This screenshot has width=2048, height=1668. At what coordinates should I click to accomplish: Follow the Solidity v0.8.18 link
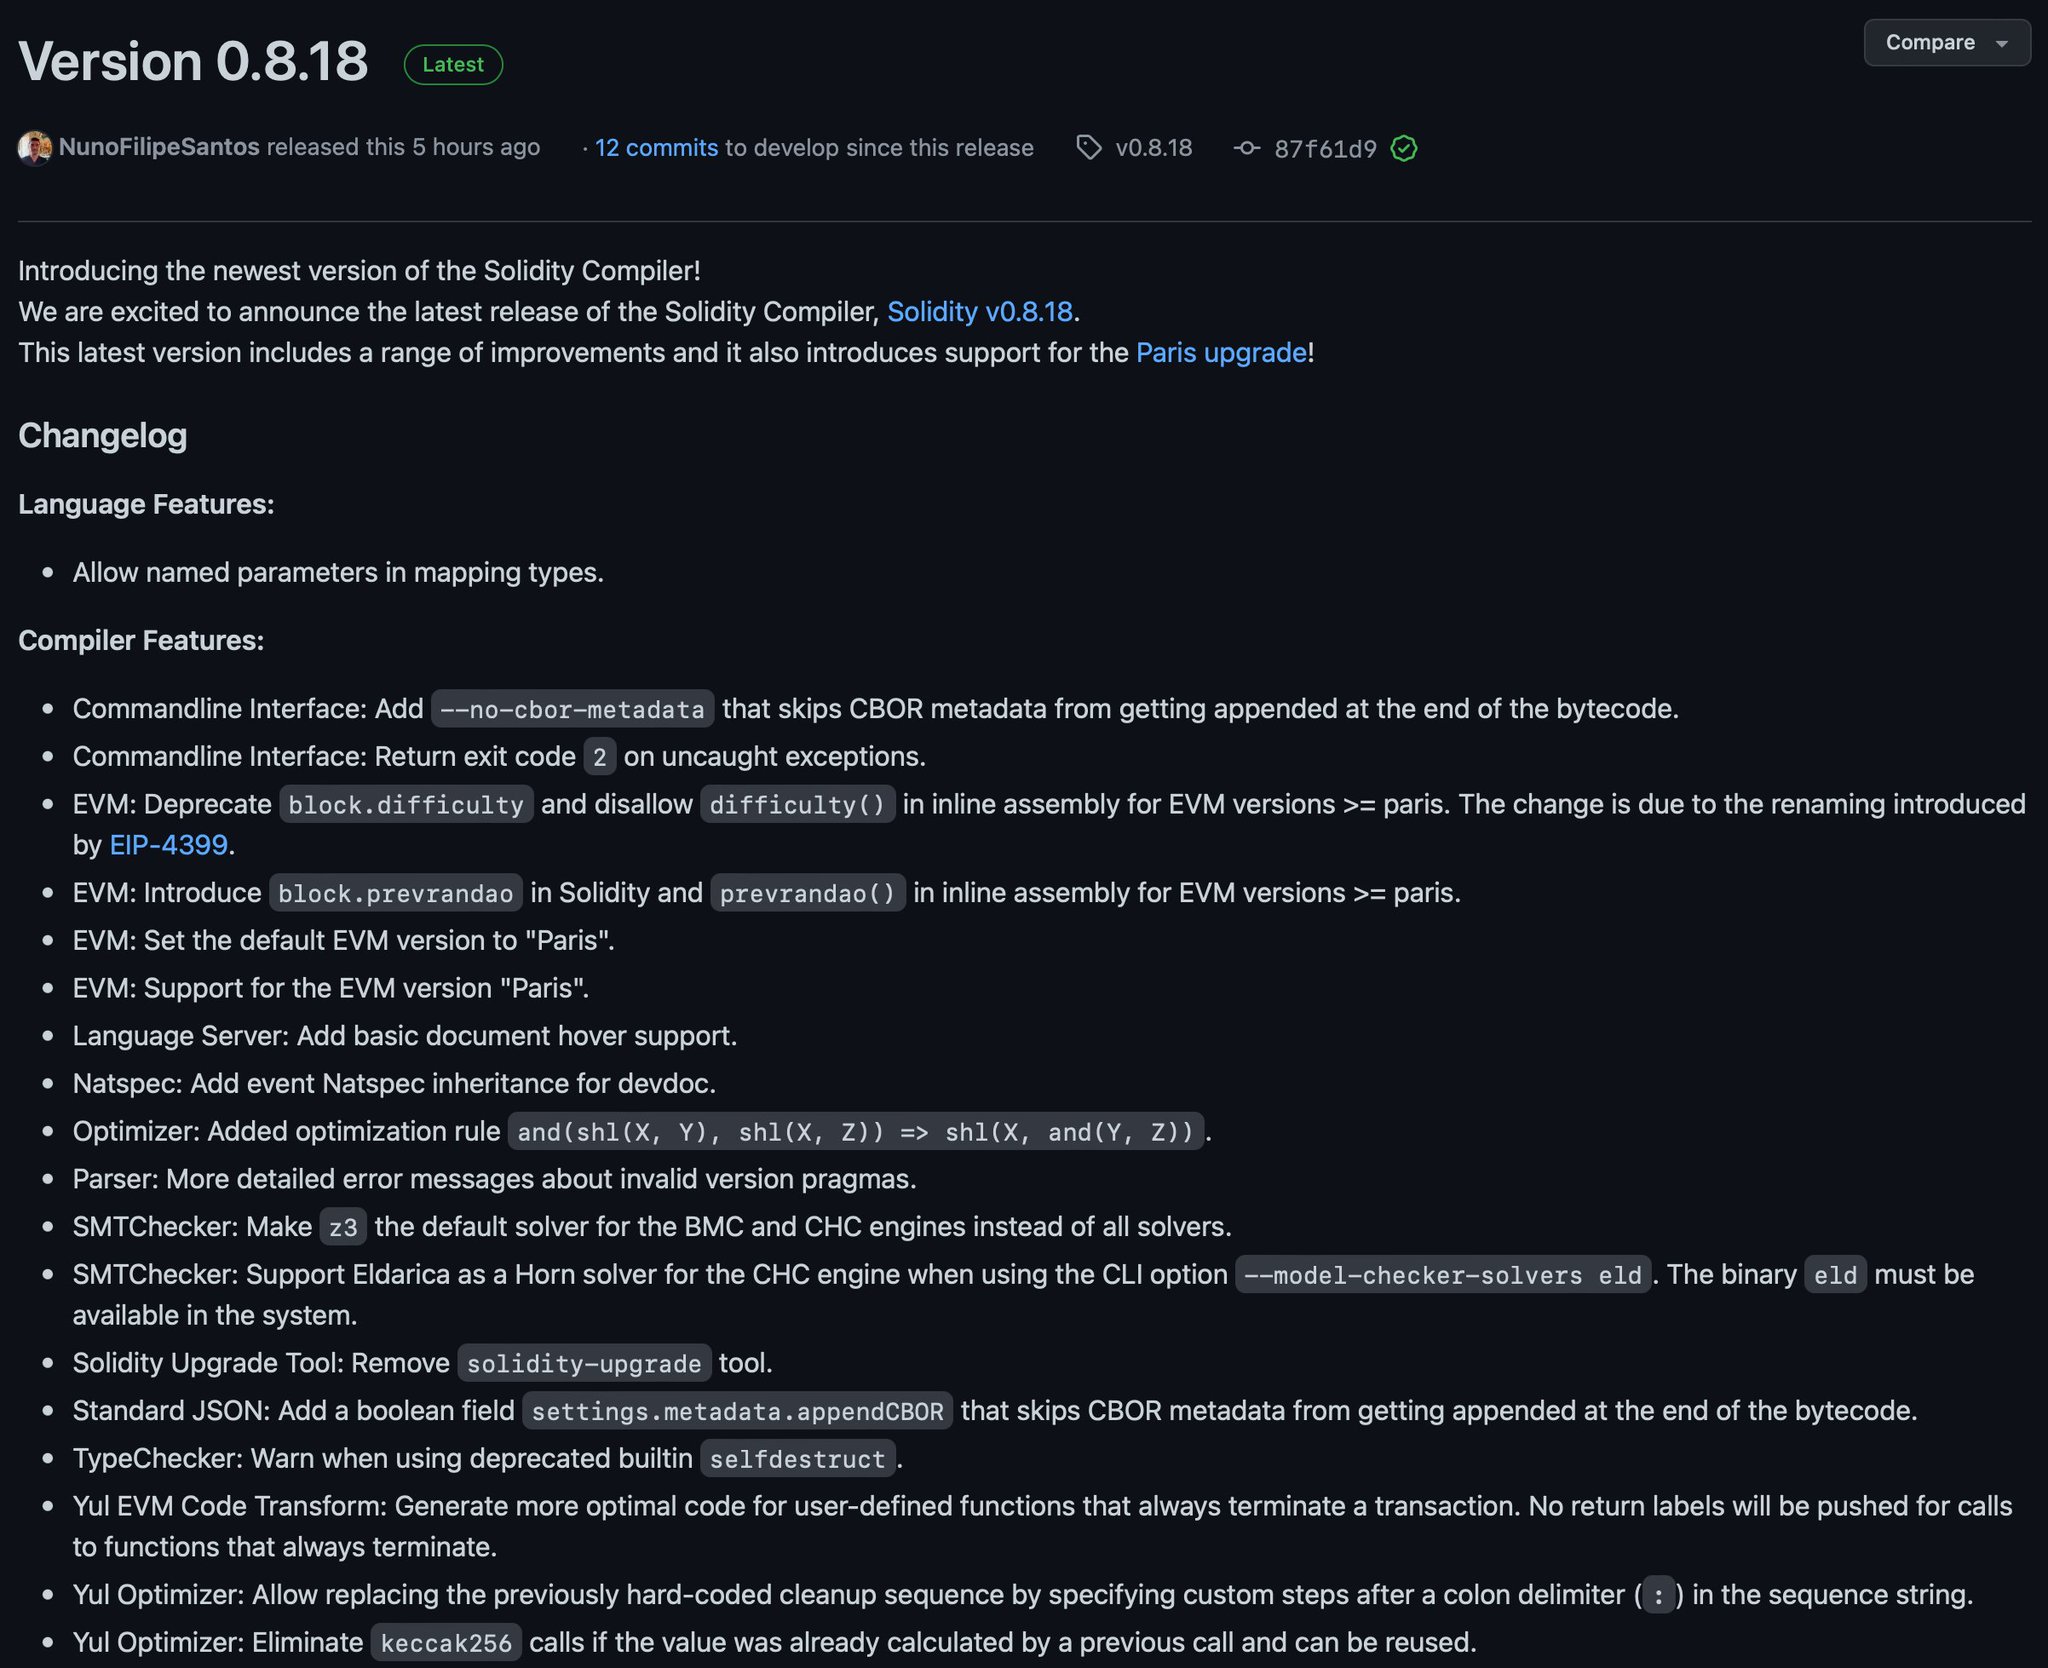point(981,311)
